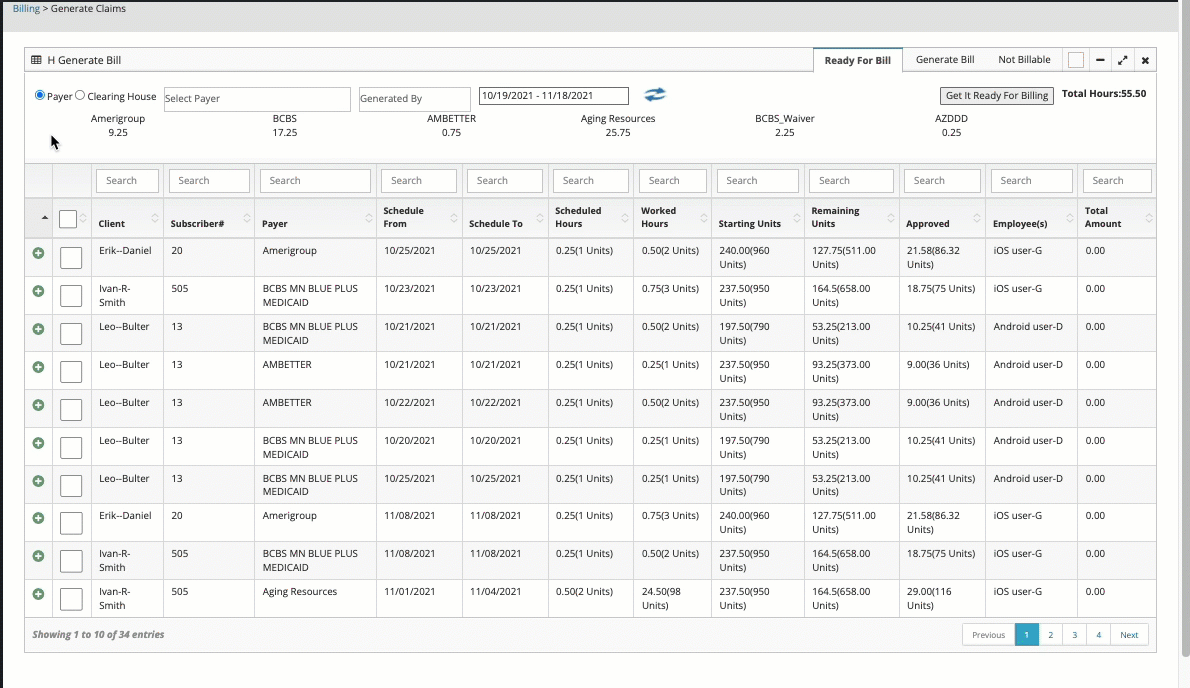Sort table by Schedule From column

(x=420, y=218)
